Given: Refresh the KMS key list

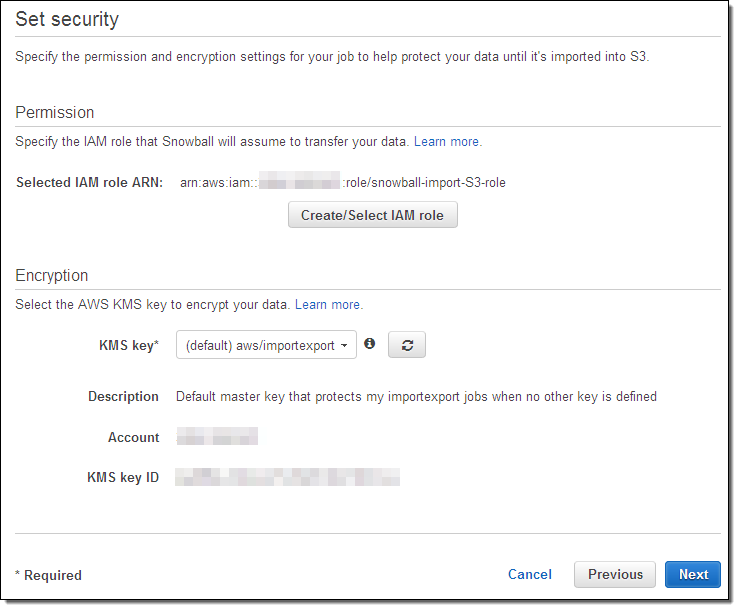Looking at the screenshot, I should tap(407, 345).
